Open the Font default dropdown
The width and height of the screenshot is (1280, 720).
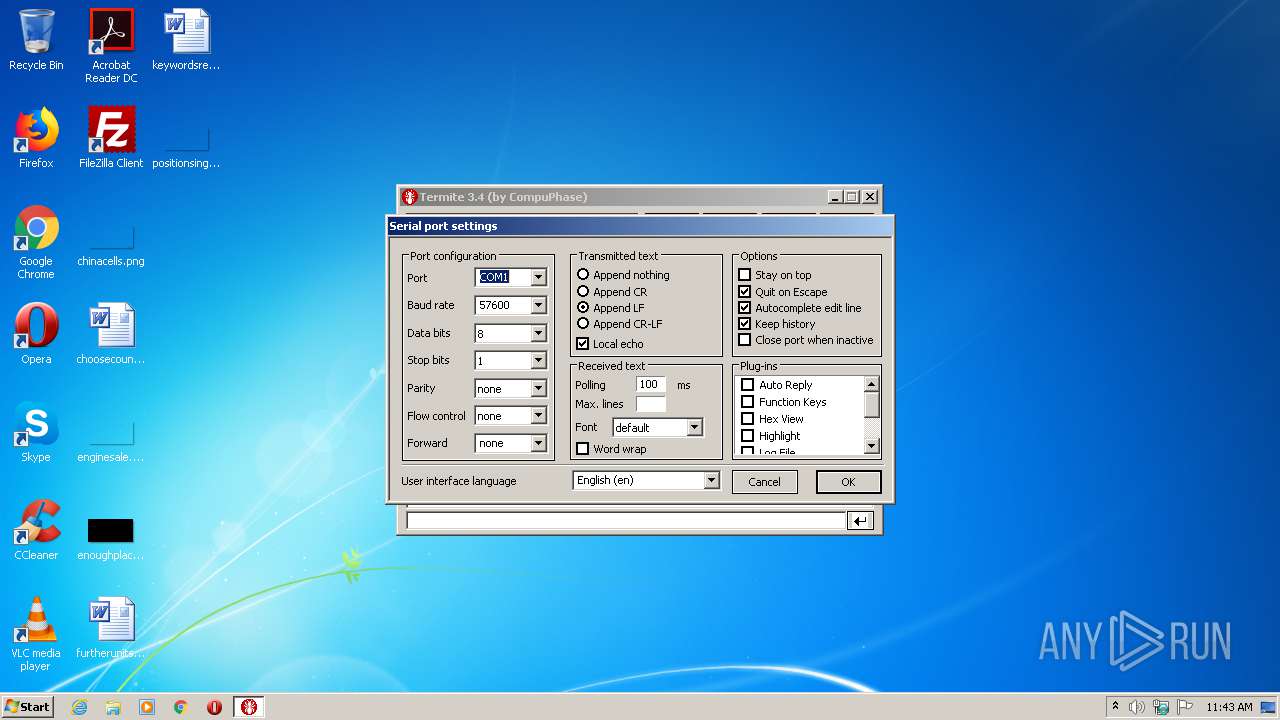[x=694, y=428]
